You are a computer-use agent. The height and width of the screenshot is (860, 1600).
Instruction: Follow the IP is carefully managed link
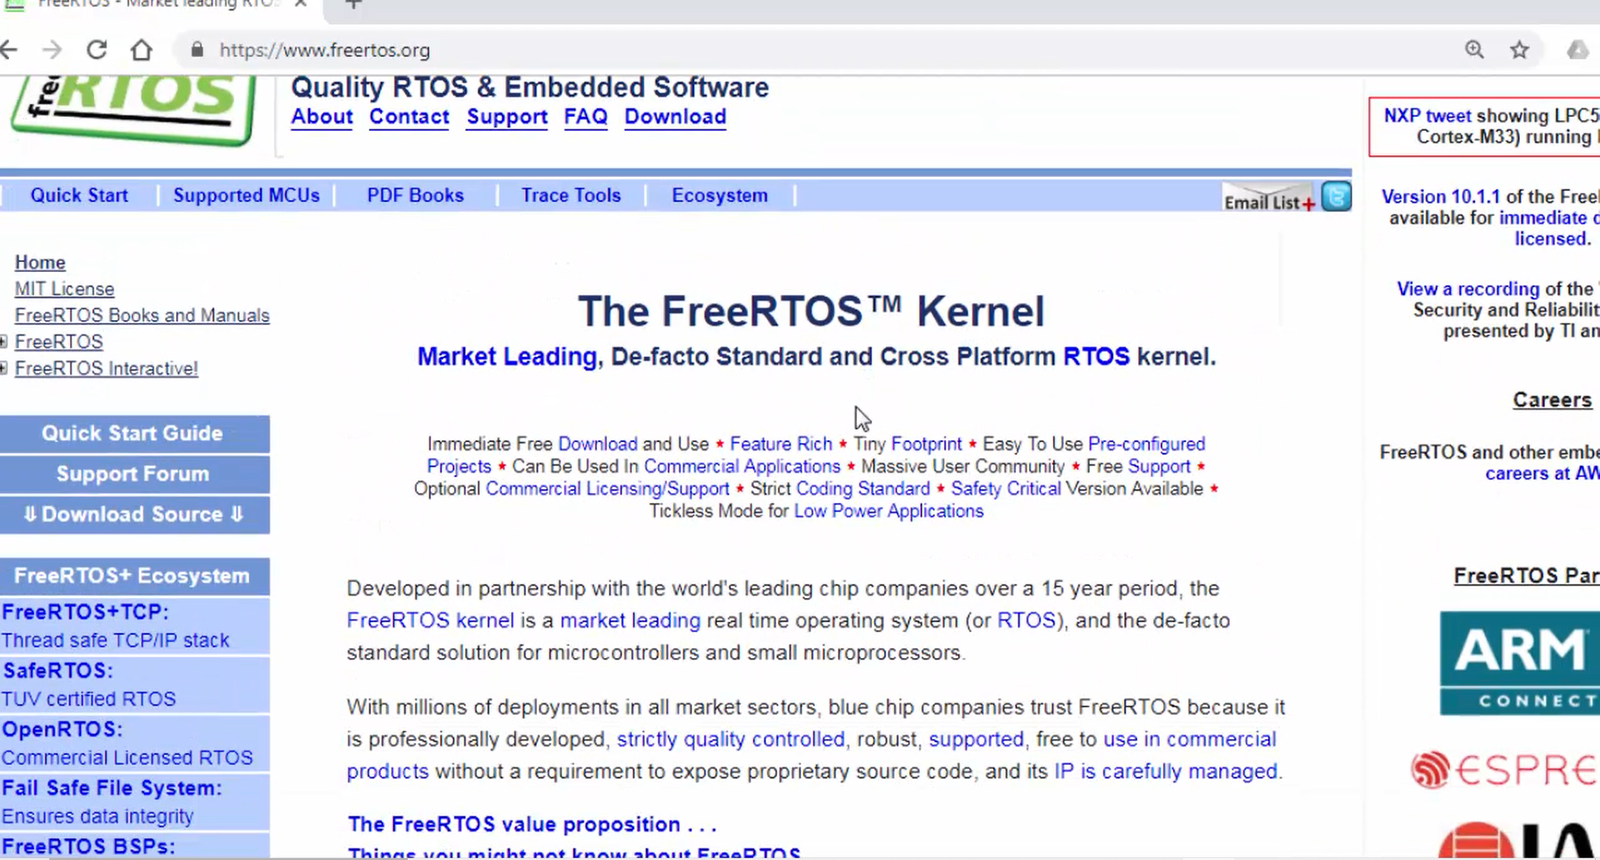point(1166,772)
